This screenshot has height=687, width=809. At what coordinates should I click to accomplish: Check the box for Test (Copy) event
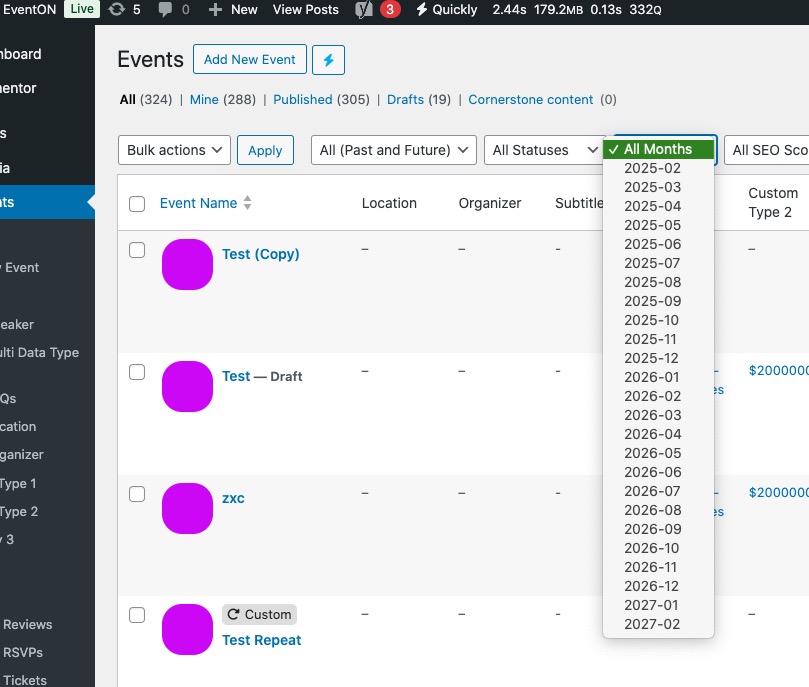click(x=137, y=250)
